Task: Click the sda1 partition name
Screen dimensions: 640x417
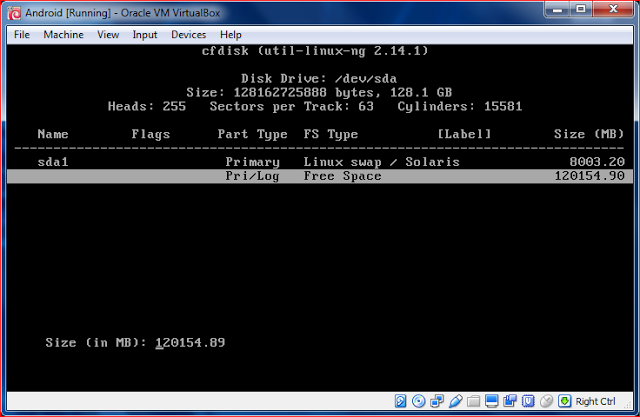Action: (x=53, y=162)
